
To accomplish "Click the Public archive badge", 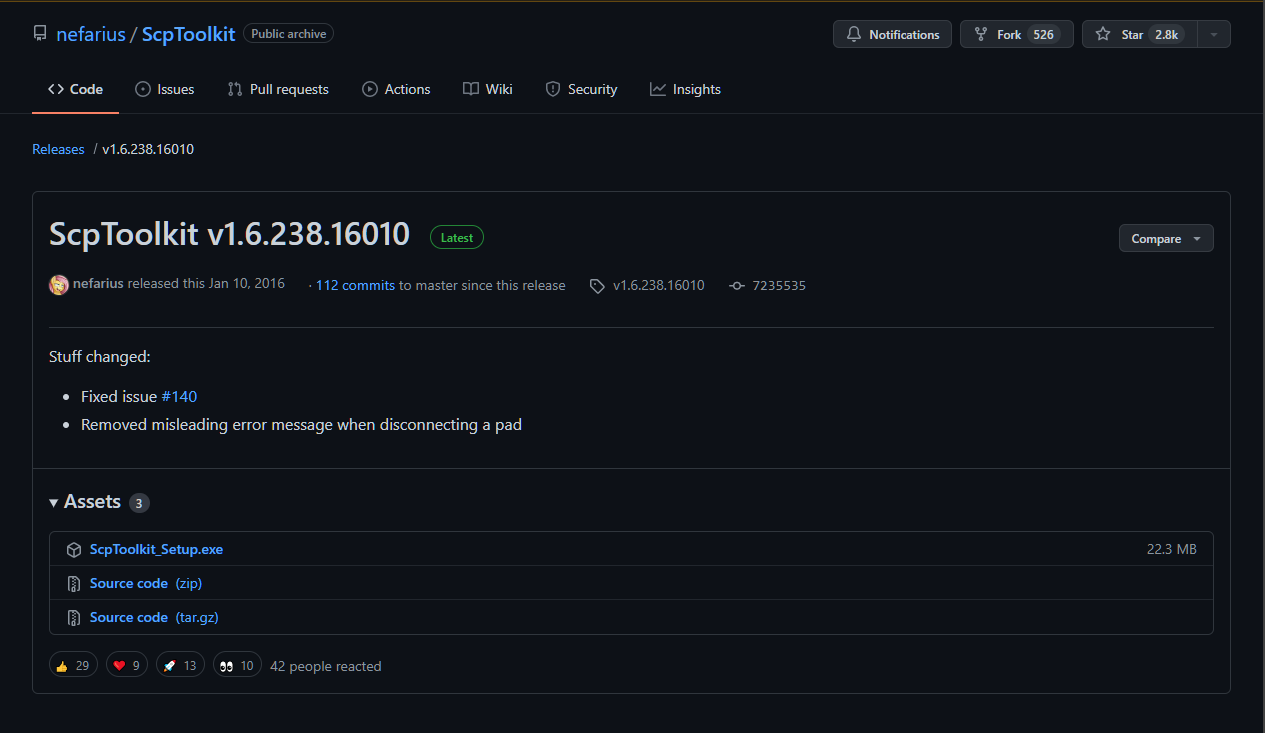I will (x=288, y=34).
